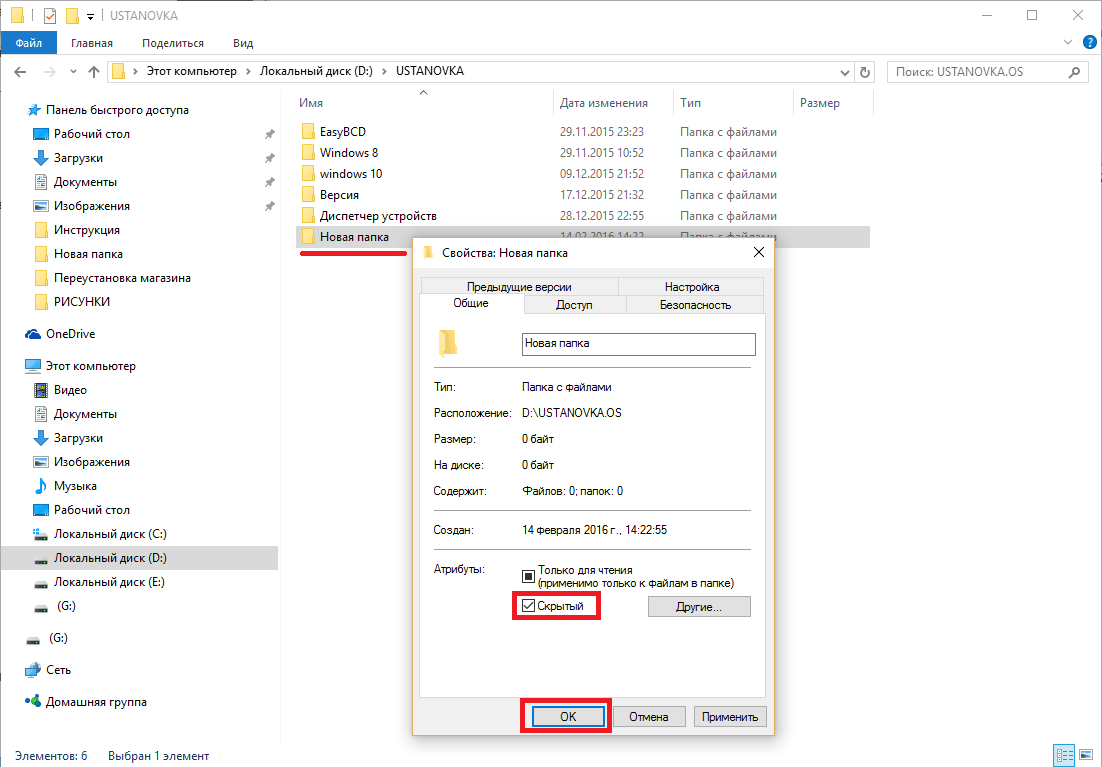The image size is (1102, 767).
Task: Open OneDrive in the navigation pane
Action: click(70, 334)
